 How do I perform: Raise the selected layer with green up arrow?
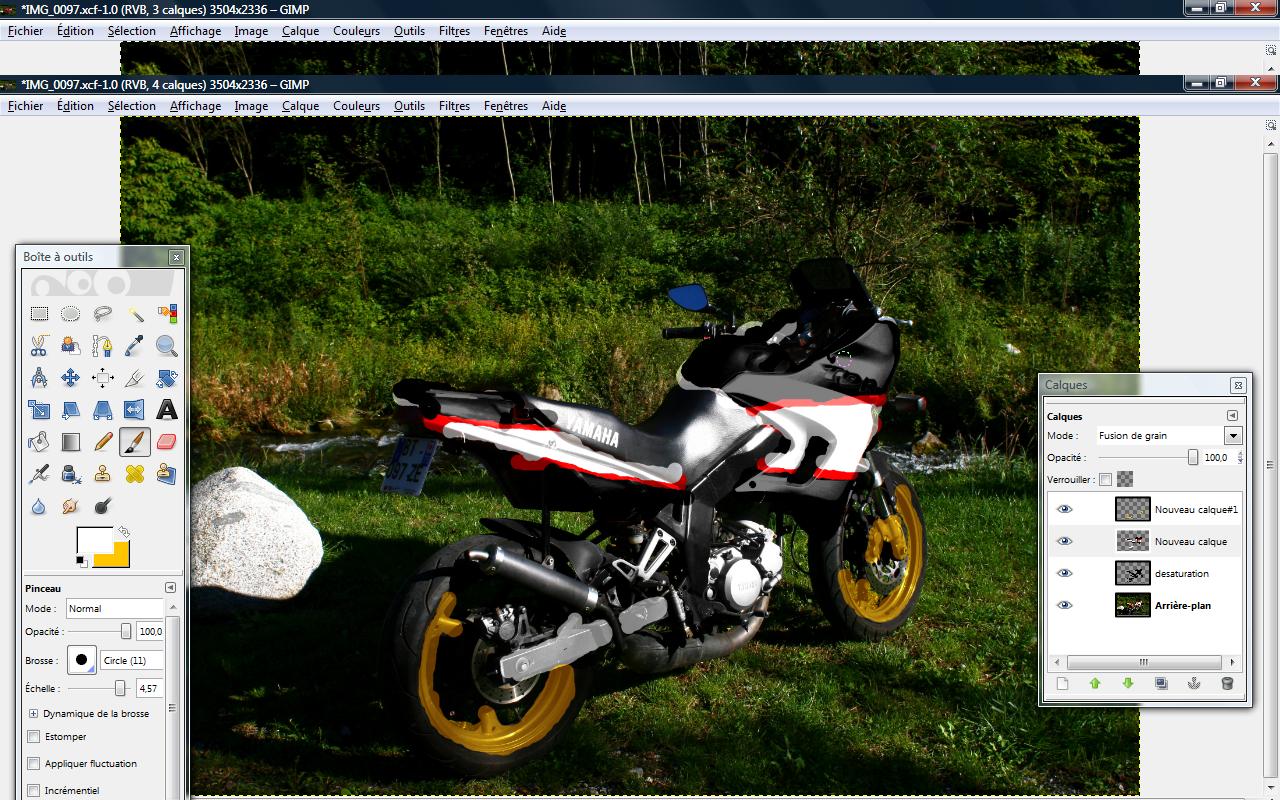click(1095, 684)
